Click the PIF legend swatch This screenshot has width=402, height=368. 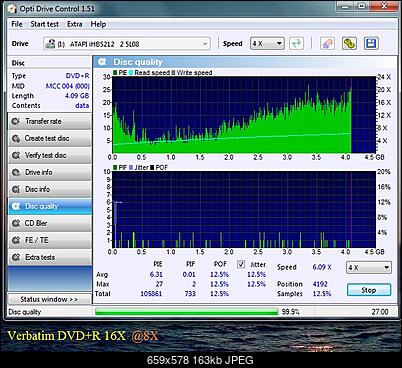(115, 167)
